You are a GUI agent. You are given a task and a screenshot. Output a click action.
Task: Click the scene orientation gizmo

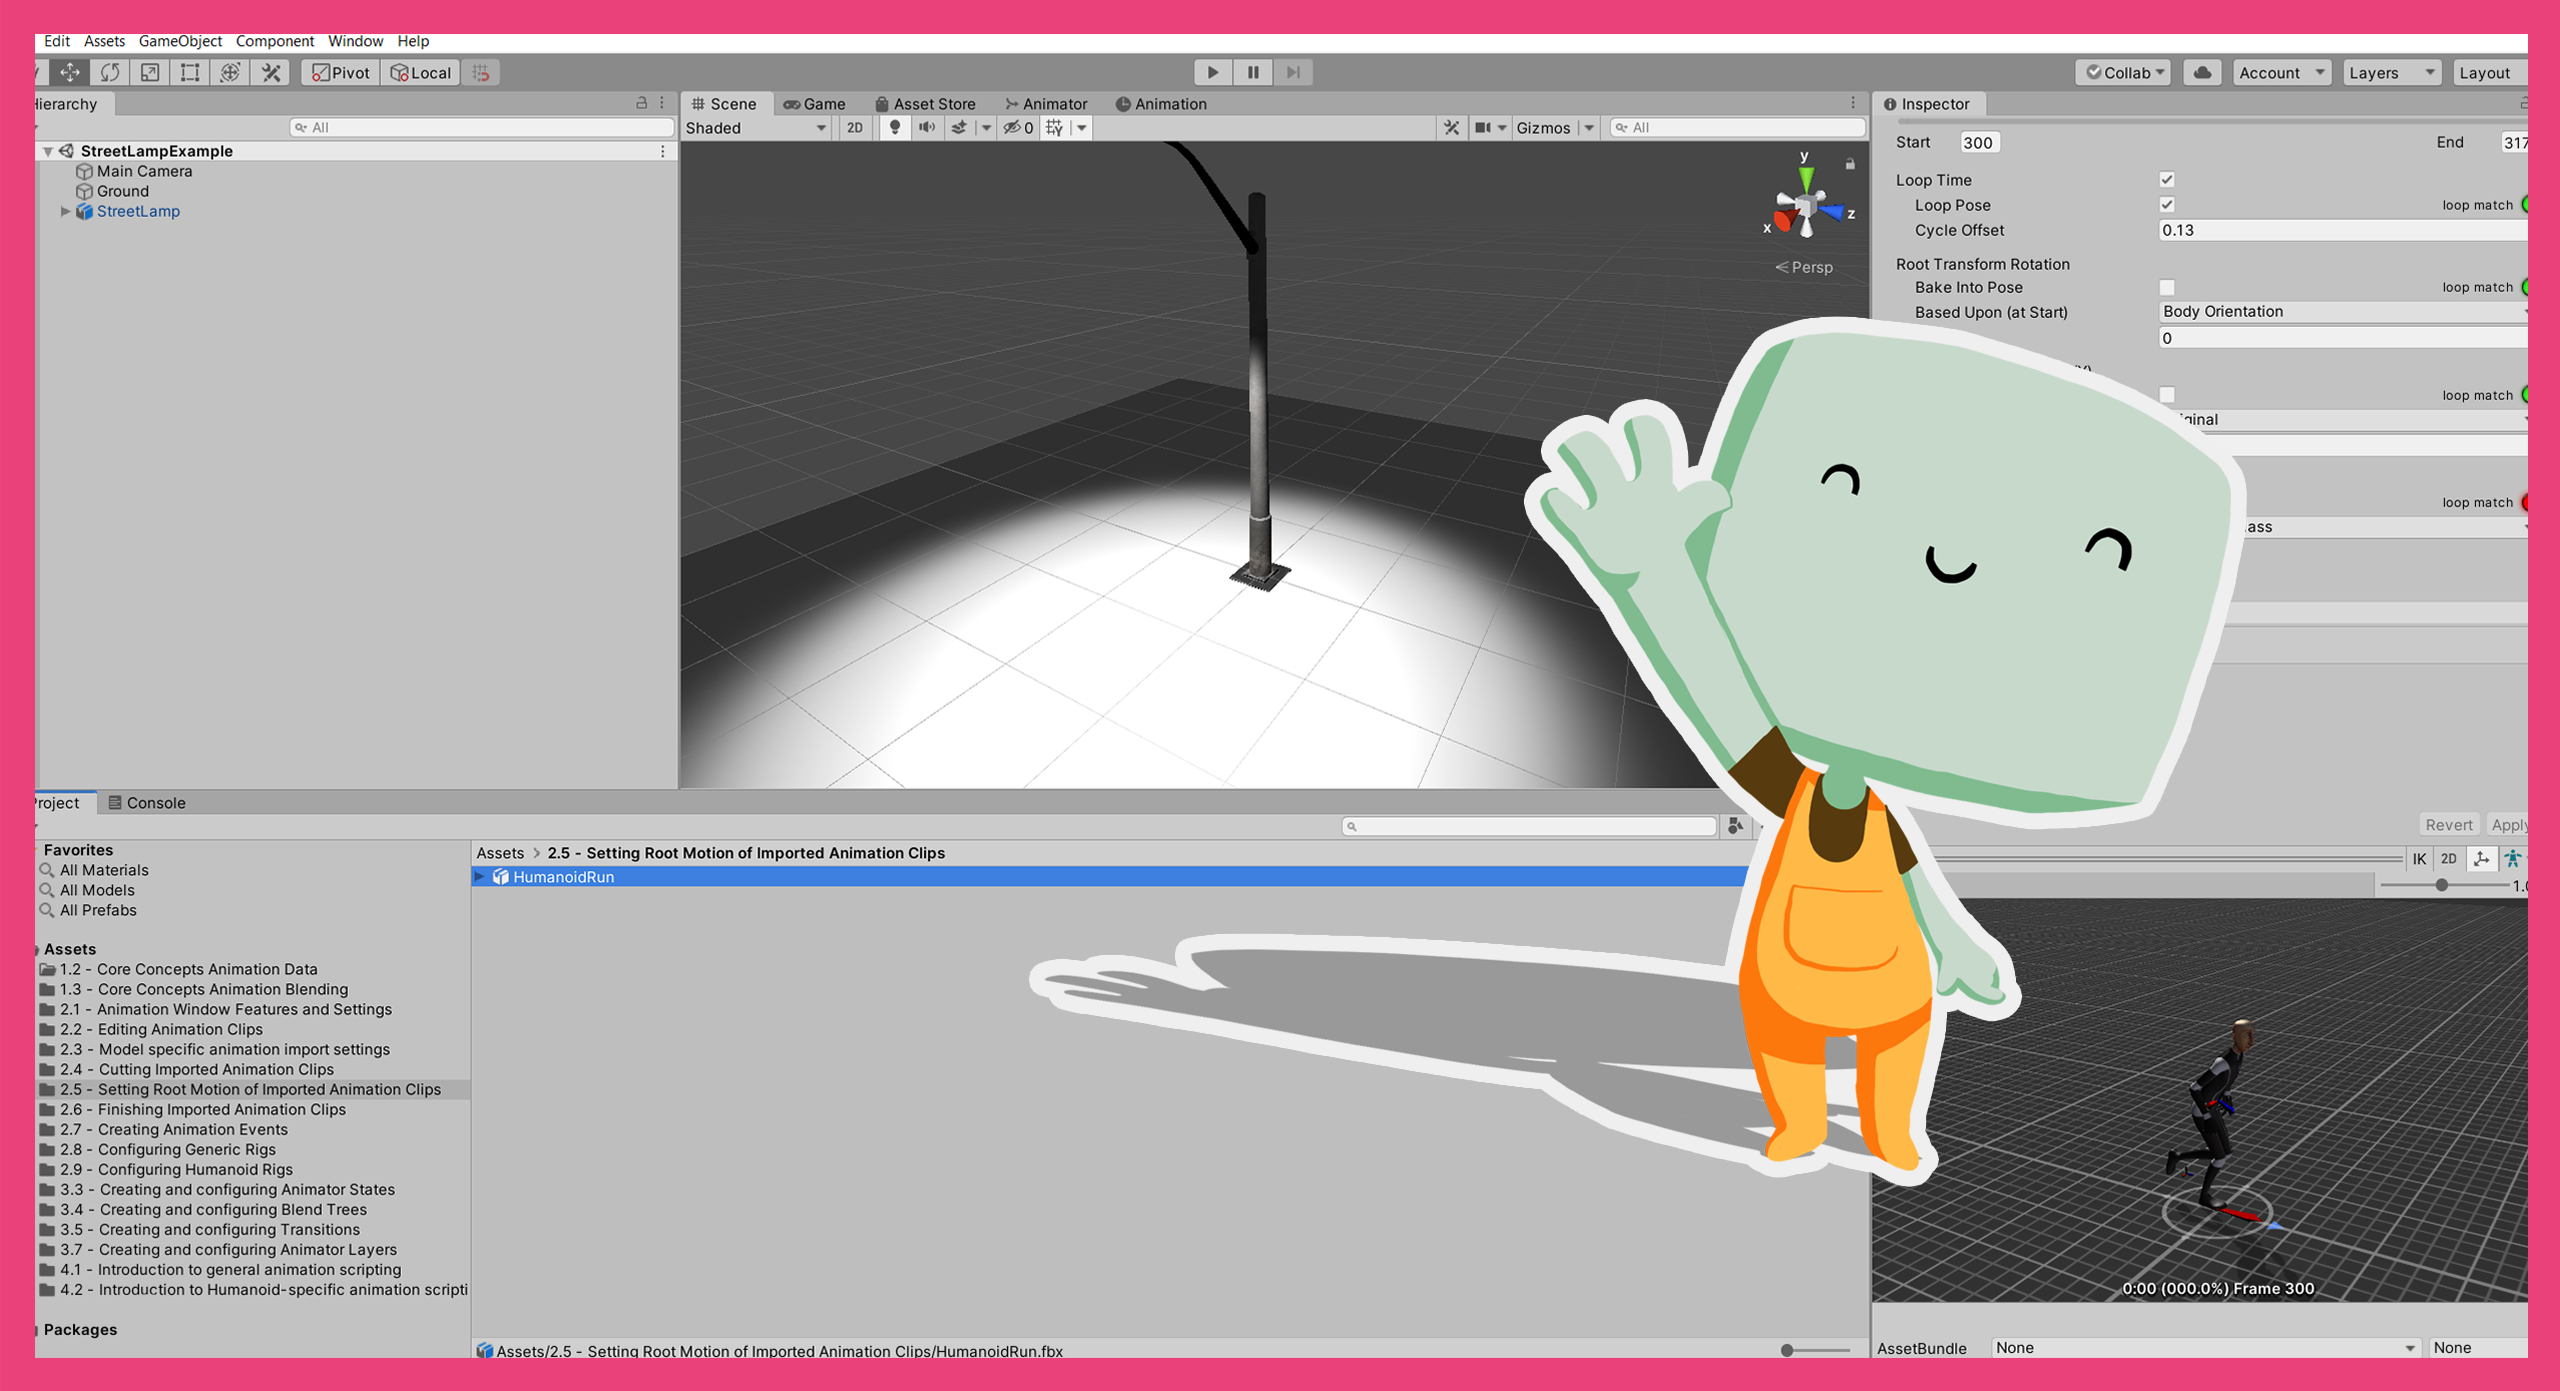(x=1808, y=209)
